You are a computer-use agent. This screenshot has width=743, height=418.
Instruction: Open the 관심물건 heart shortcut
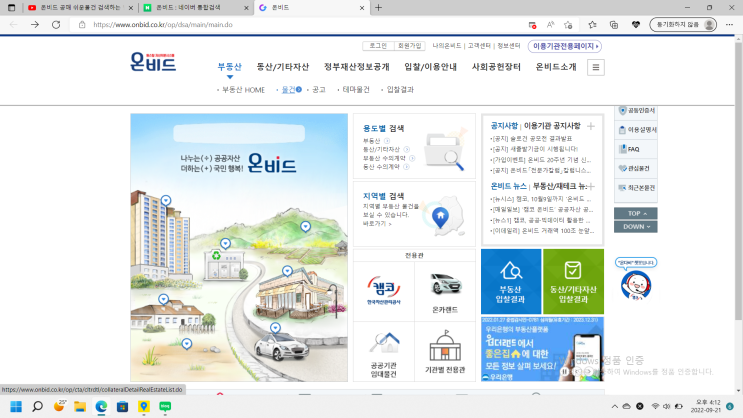(x=636, y=168)
